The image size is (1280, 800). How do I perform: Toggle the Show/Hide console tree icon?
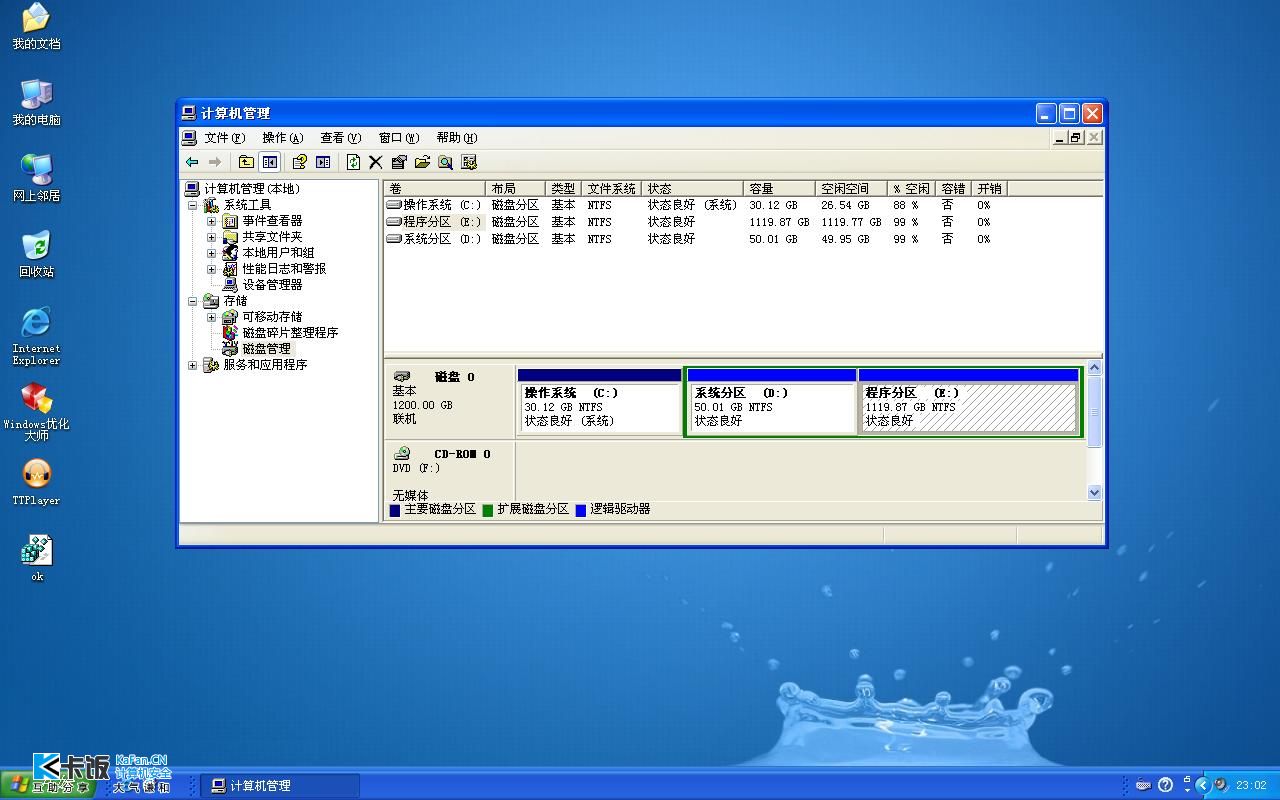click(x=269, y=162)
